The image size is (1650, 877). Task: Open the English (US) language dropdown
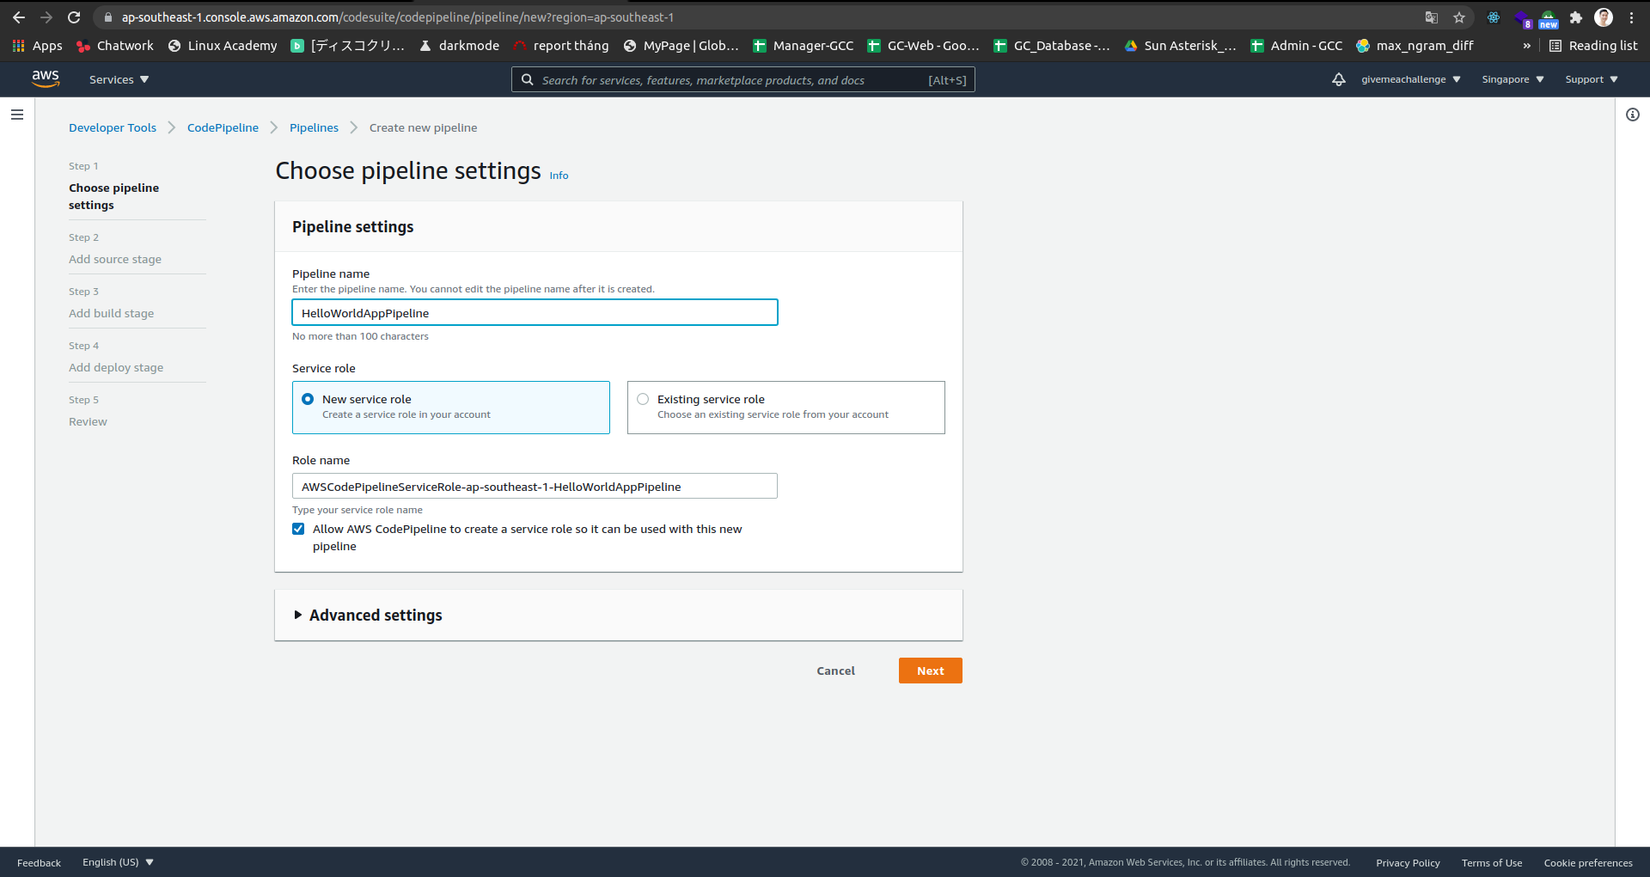(118, 862)
